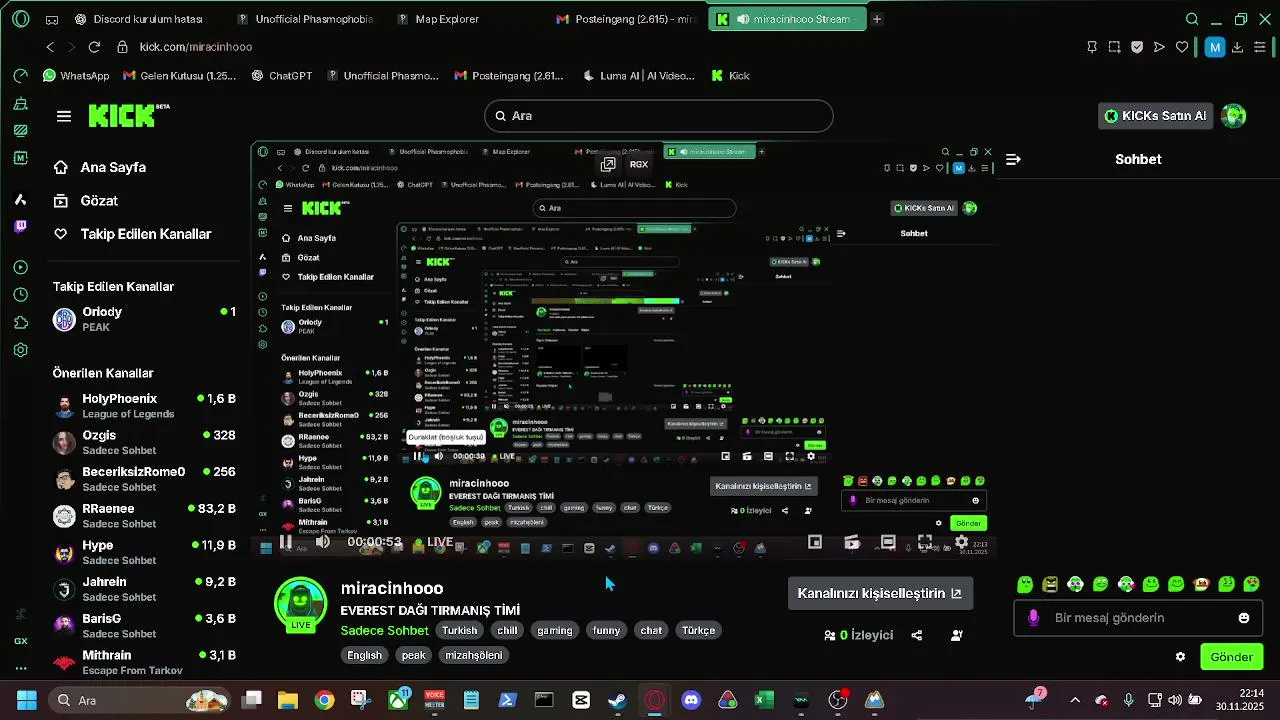
Task: Open Opera sidebar three dots more menu
Action: [x=21, y=668]
